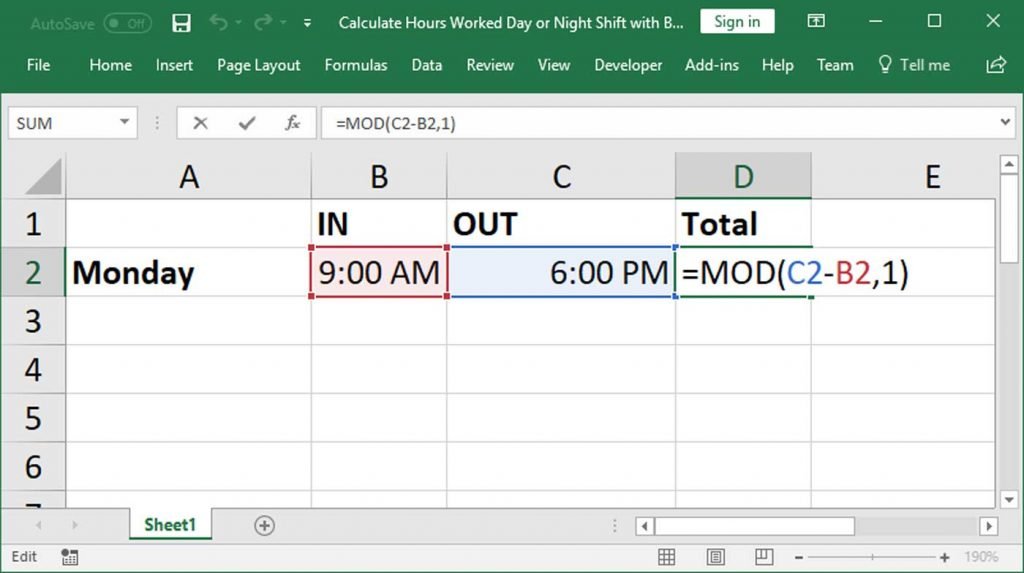Screen dimensions: 1024x573
Task: Open Ribbon Display Options icon
Action: [816, 22]
